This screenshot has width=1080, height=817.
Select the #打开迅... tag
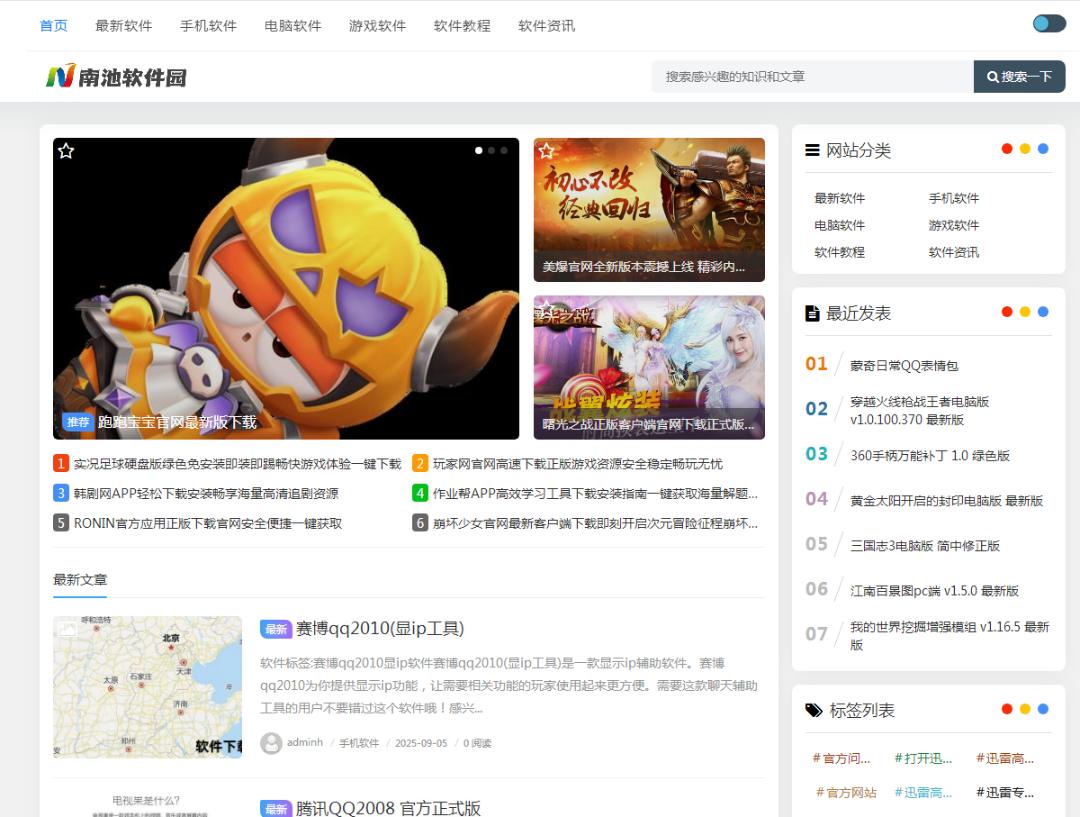(x=924, y=758)
